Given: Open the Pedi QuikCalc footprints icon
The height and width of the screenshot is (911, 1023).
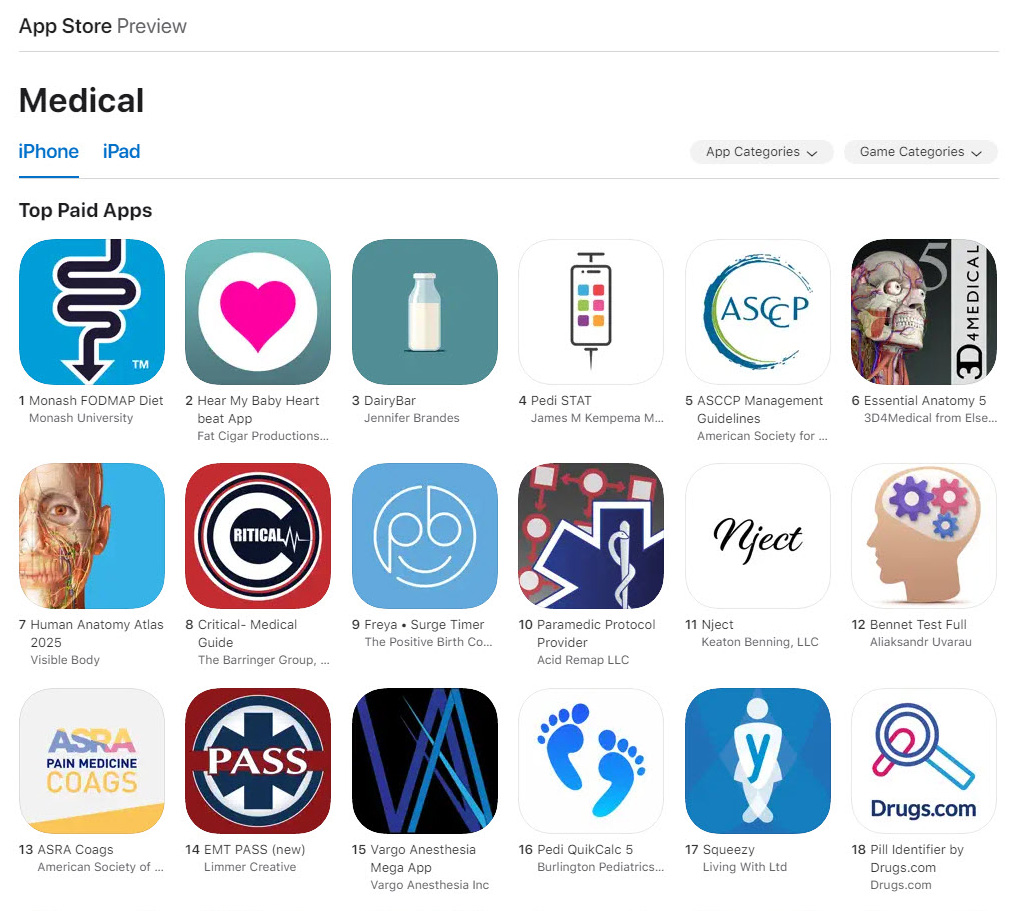Looking at the screenshot, I should (x=591, y=761).
